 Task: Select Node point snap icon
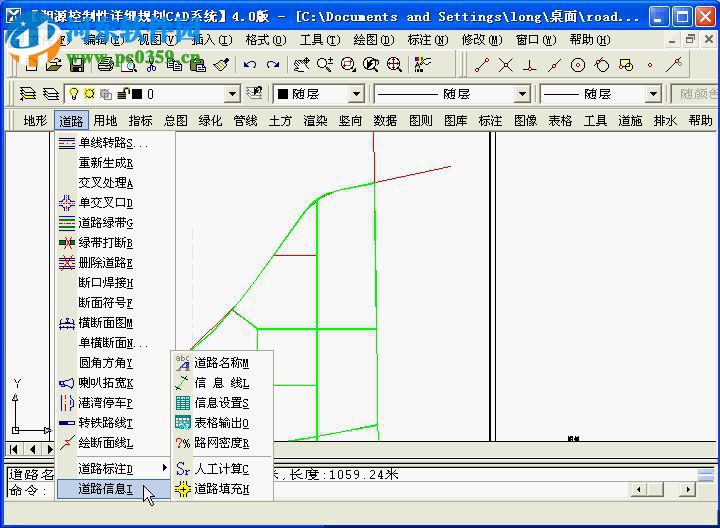650,65
